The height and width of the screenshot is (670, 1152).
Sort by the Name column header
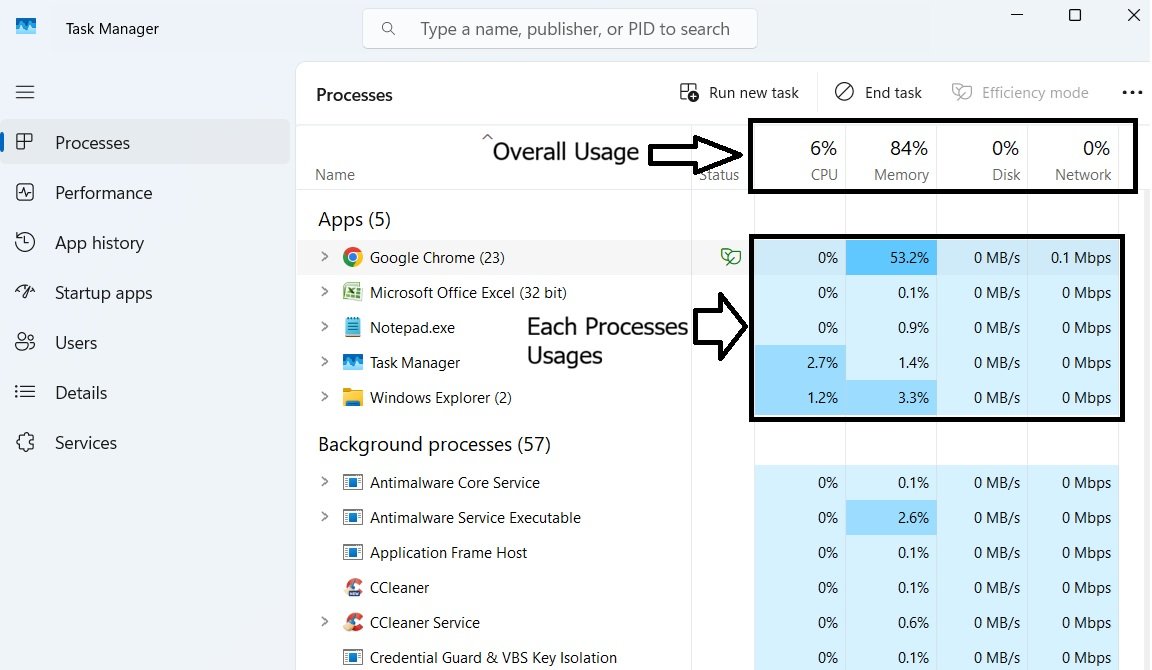tap(335, 175)
